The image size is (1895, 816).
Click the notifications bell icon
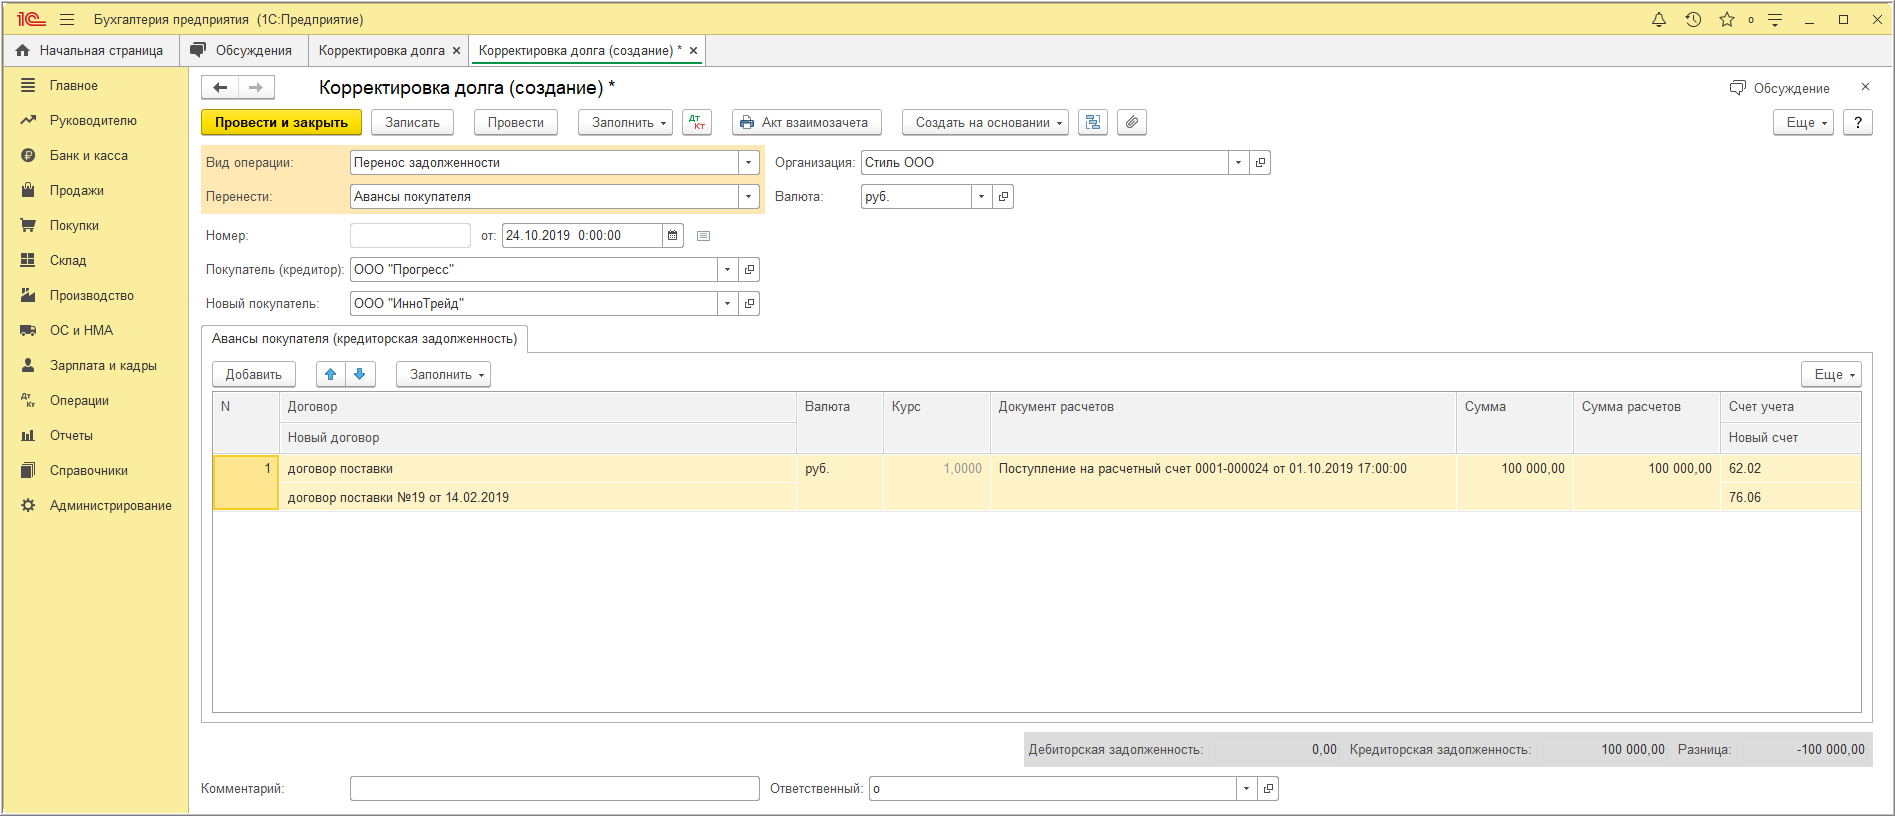pos(1659,20)
